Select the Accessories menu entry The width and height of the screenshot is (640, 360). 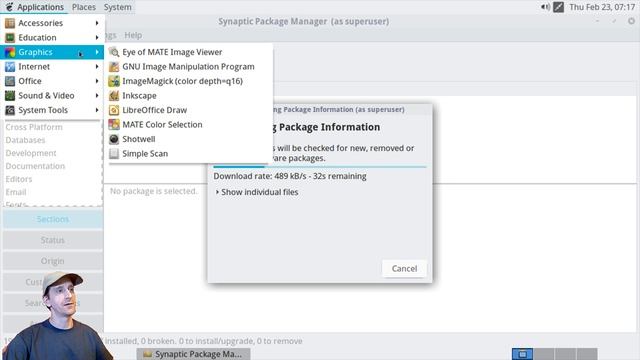pyautogui.click(x=52, y=23)
